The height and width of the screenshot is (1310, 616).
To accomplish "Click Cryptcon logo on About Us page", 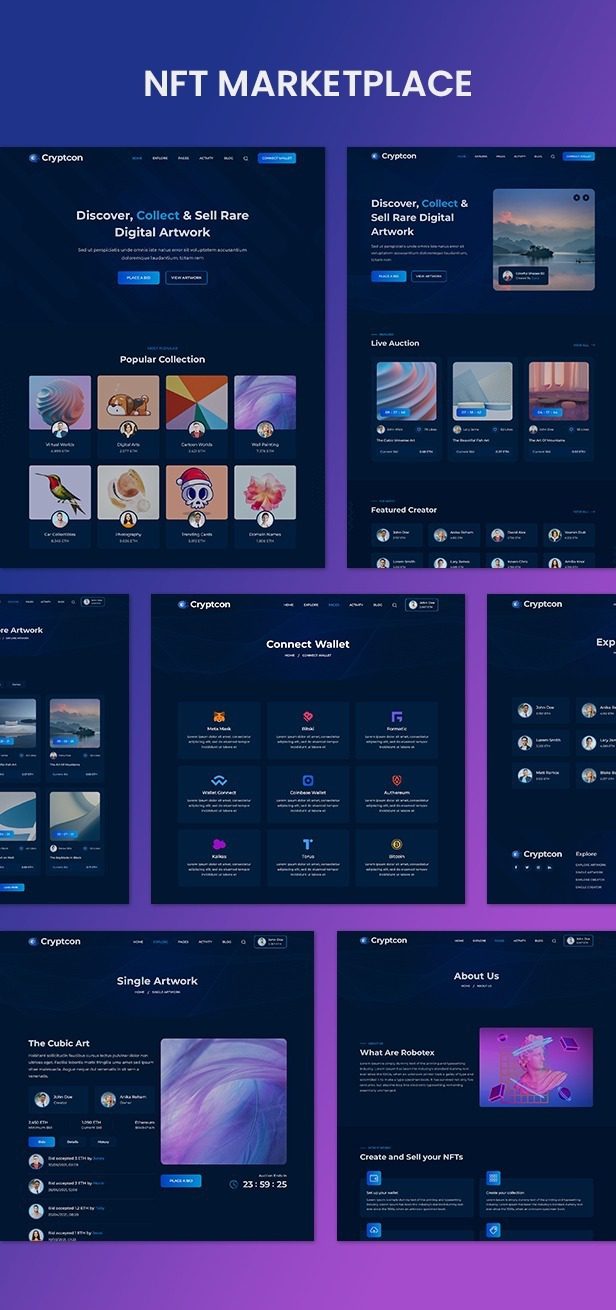I will click(385, 940).
